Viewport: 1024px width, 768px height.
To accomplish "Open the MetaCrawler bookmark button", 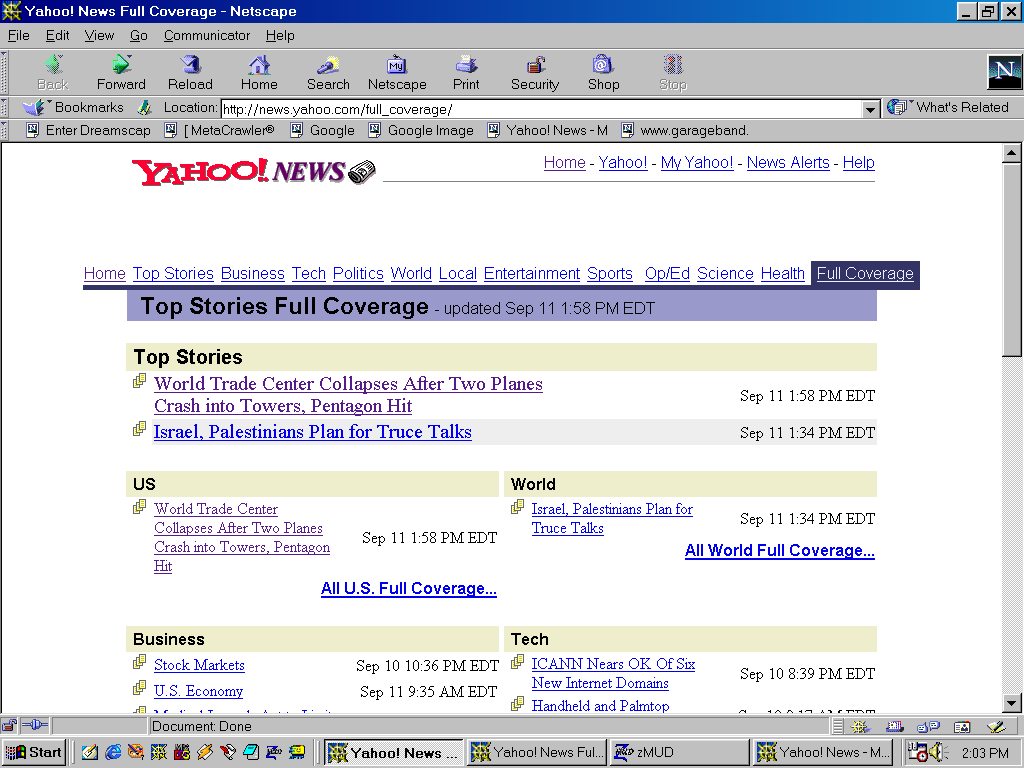I will (219, 131).
